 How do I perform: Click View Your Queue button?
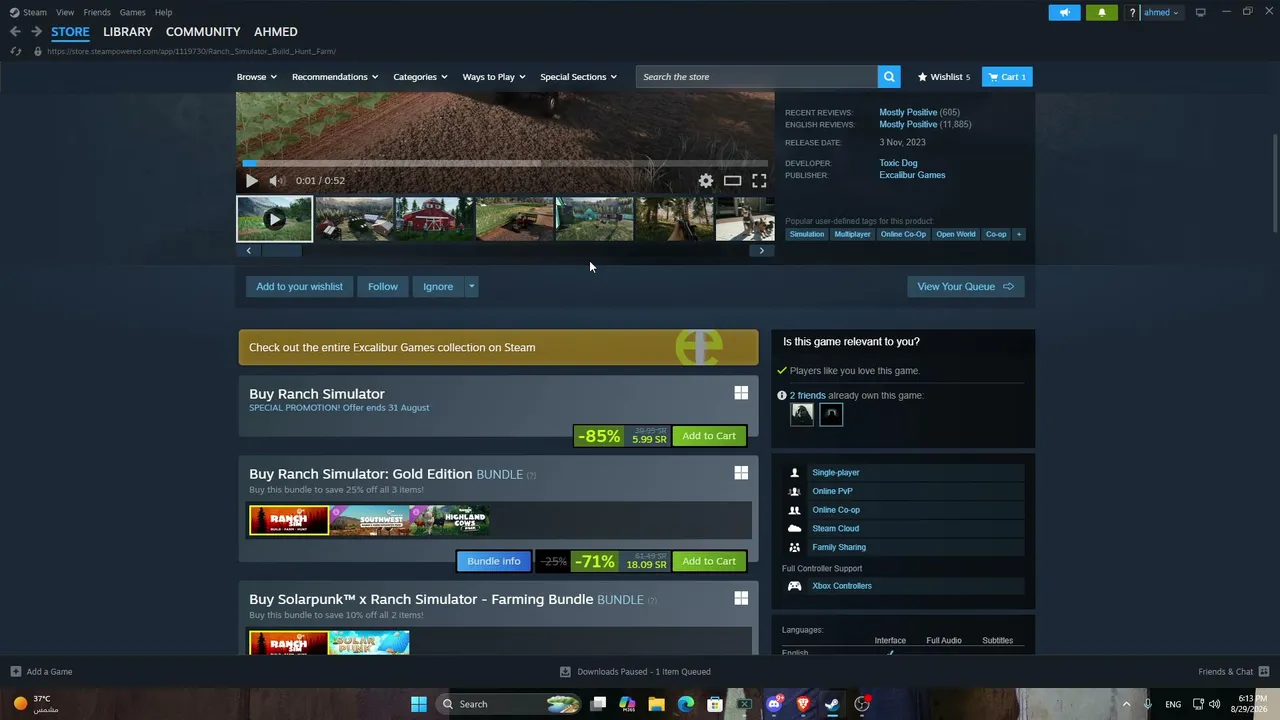tap(965, 287)
